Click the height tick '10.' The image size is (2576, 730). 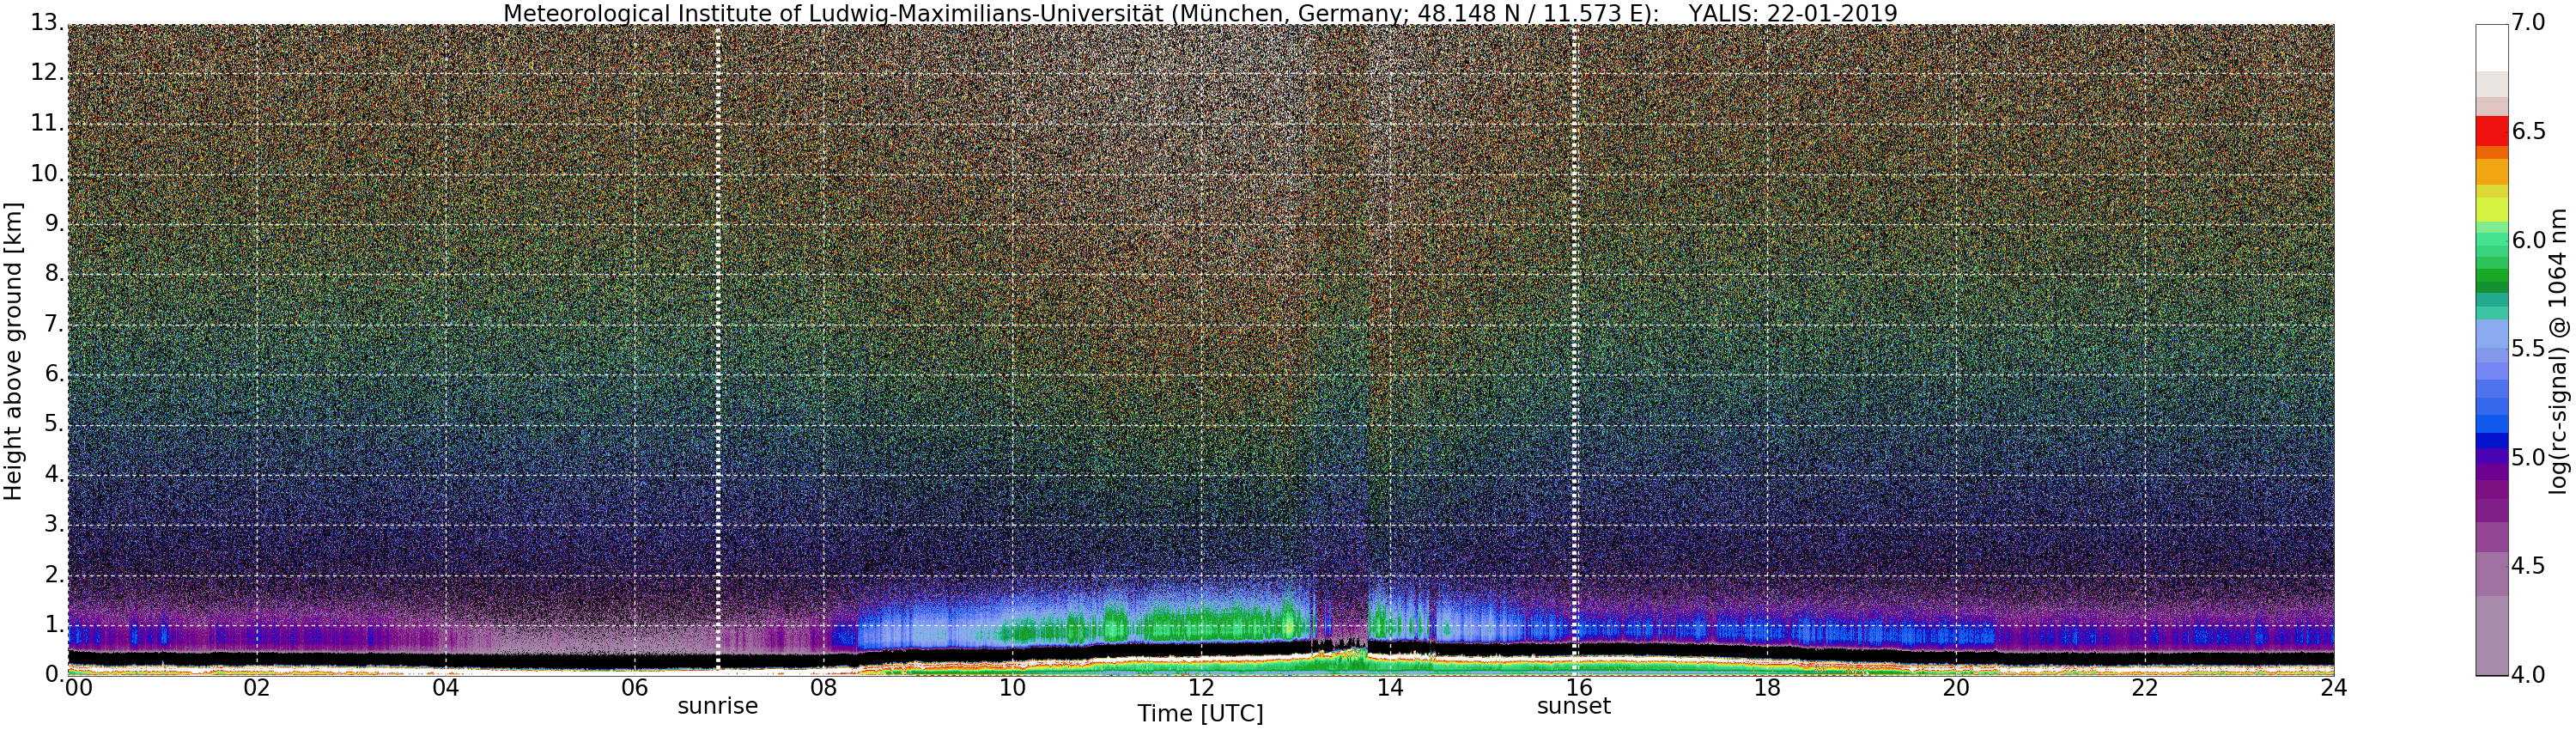click(47, 173)
